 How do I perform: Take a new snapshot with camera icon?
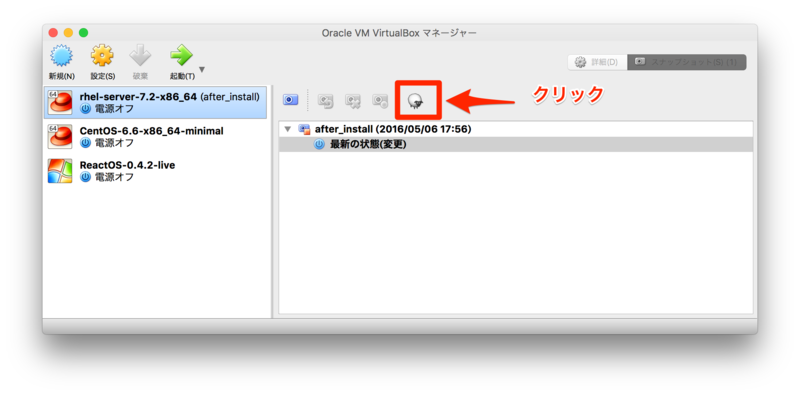[x=290, y=100]
